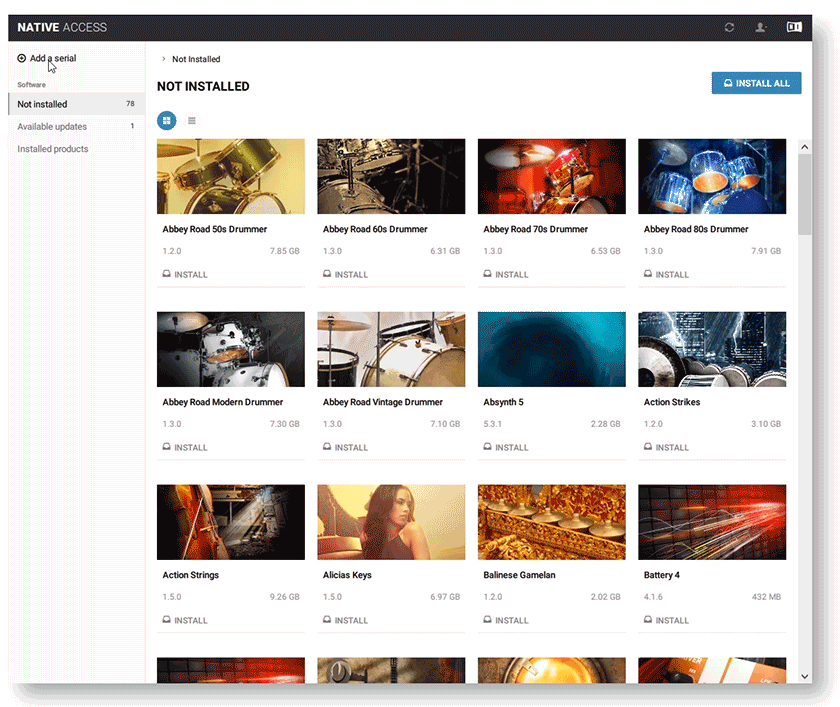Click the Abbey Road 70s Drummer title
Screen dimensions: 840x707
pyautogui.click(x=535, y=229)
